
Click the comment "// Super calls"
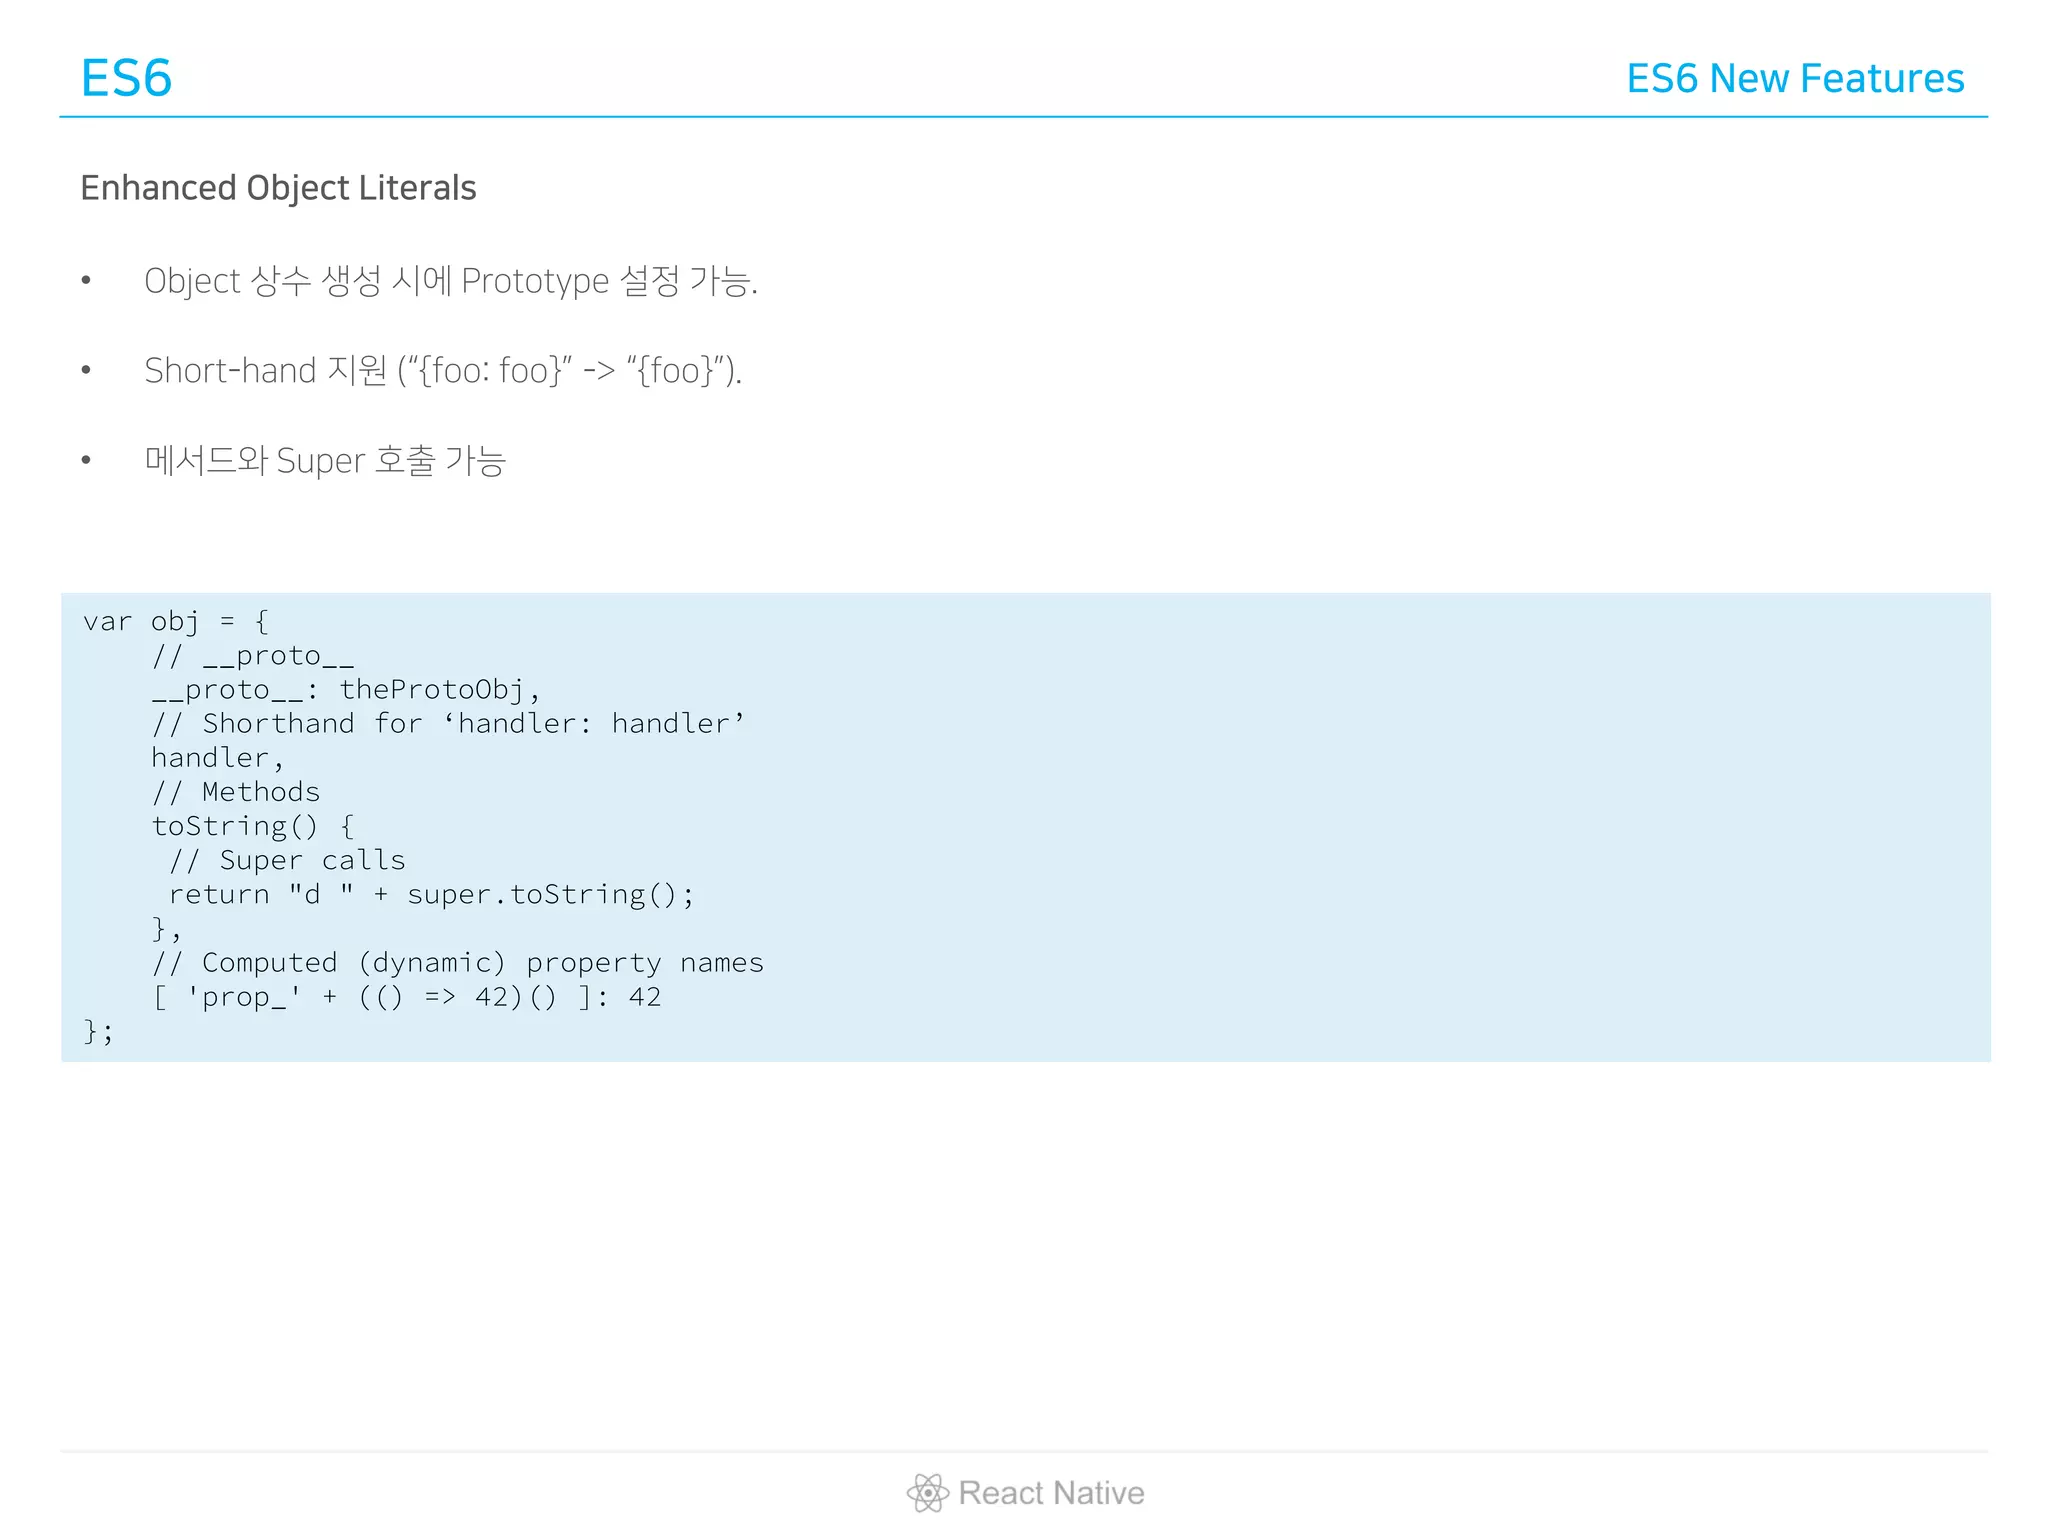pos(287,861)
